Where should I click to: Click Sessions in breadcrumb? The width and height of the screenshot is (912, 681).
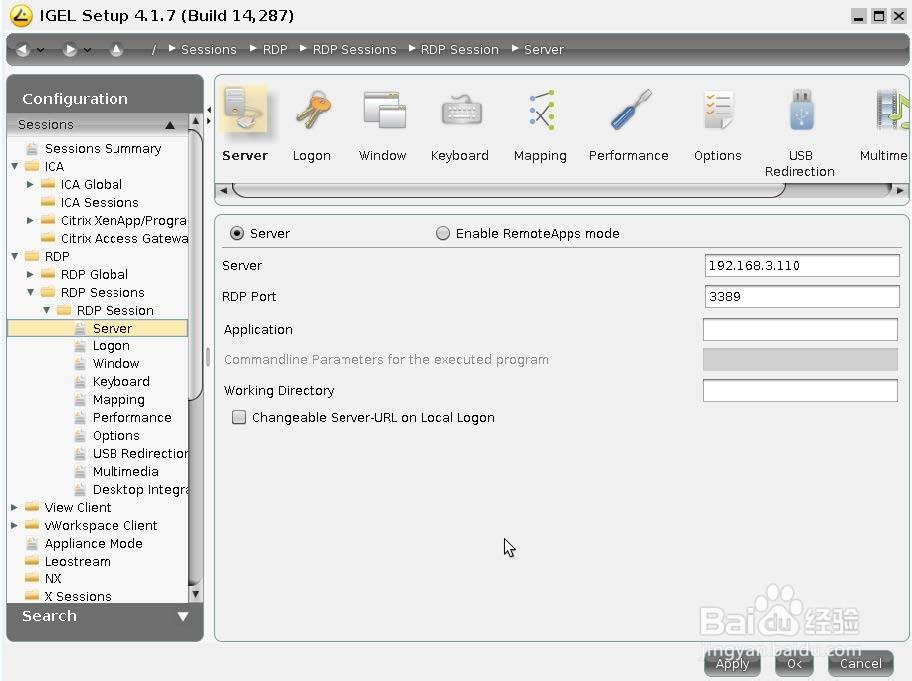pyautogui.click(x=209, y=50)
